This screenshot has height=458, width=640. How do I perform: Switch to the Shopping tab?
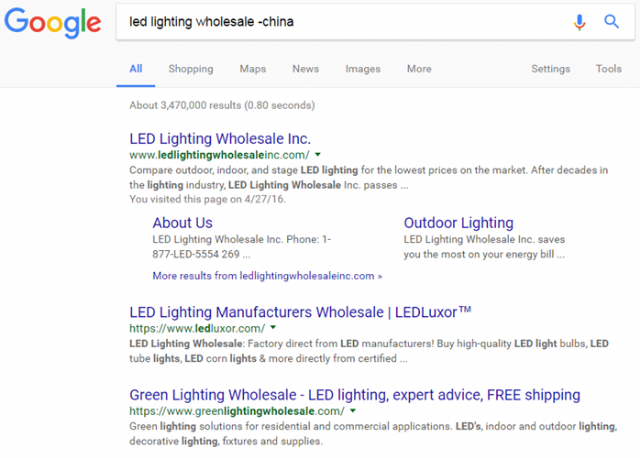click(191, 69)
